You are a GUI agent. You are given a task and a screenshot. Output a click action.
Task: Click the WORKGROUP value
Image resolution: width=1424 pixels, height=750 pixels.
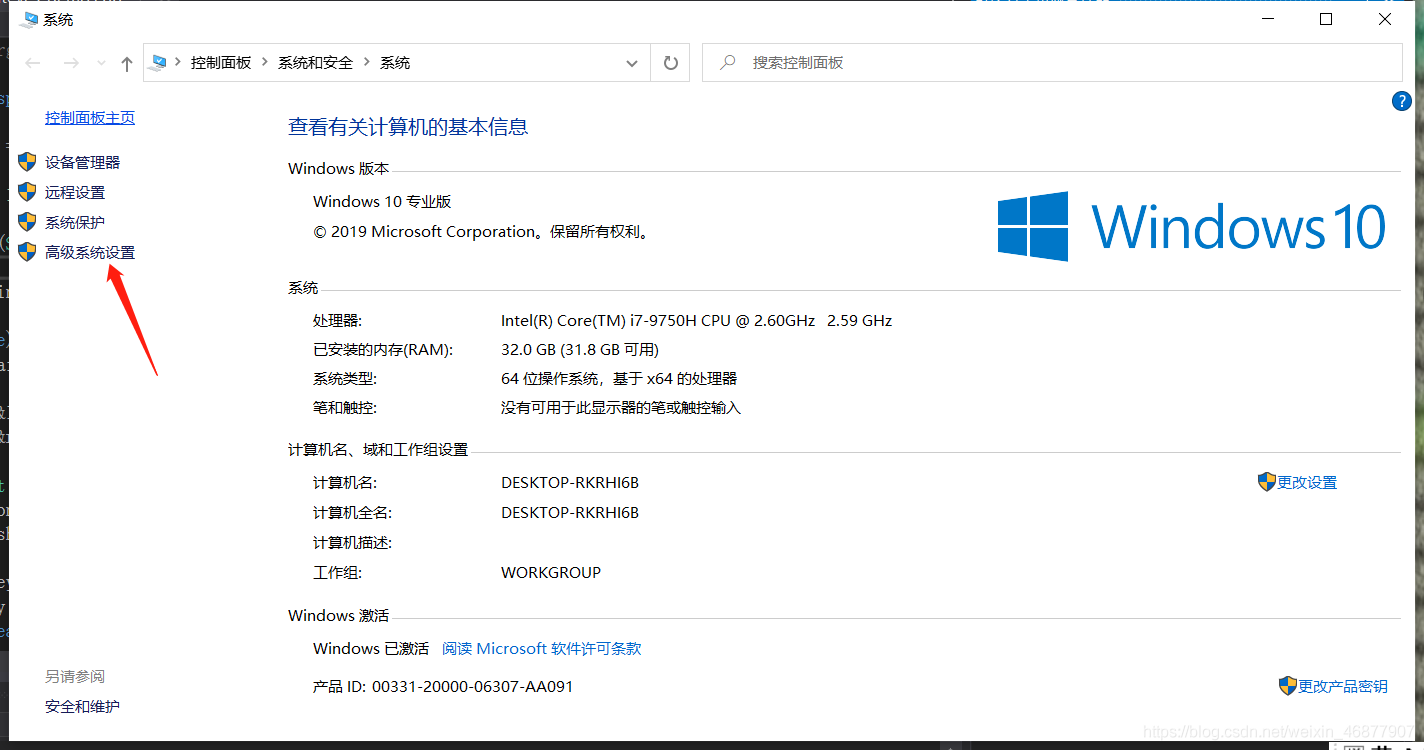pyautogui.click(x=551, y=572)
